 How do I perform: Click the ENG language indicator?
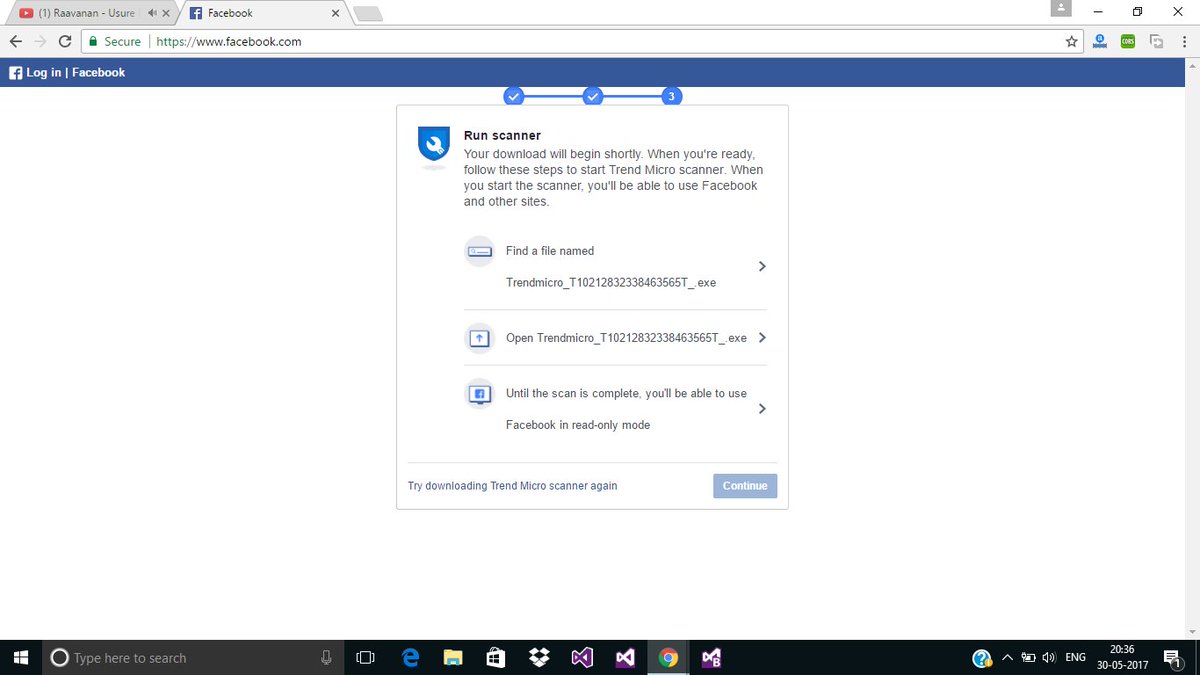point(1076,658)
